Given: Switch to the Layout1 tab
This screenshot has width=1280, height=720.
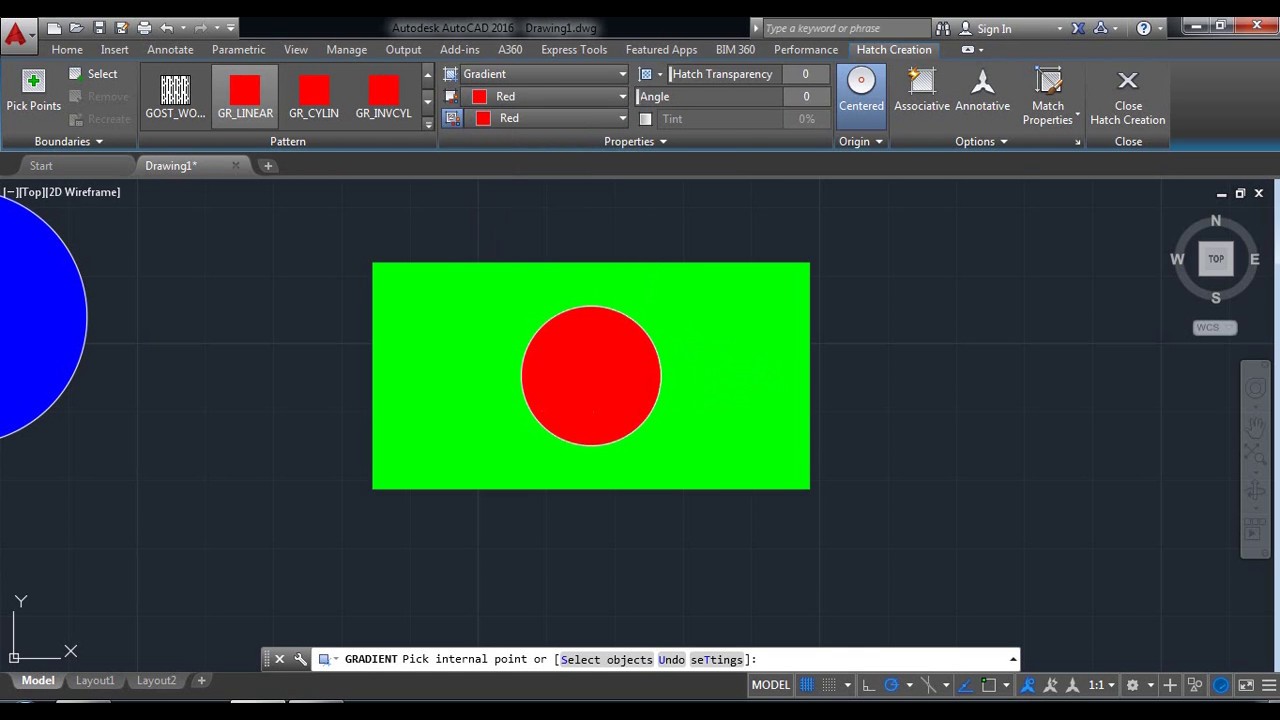Looking at the screenshot, I should (95, 681).
